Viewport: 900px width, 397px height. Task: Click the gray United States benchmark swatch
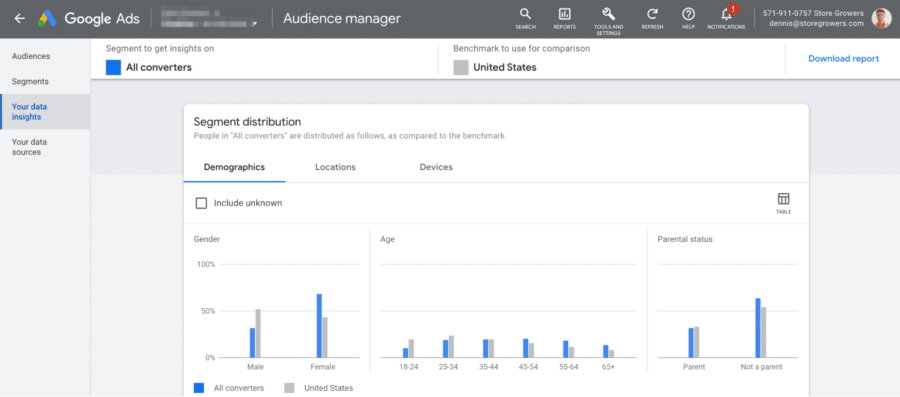tap(461, 67)
